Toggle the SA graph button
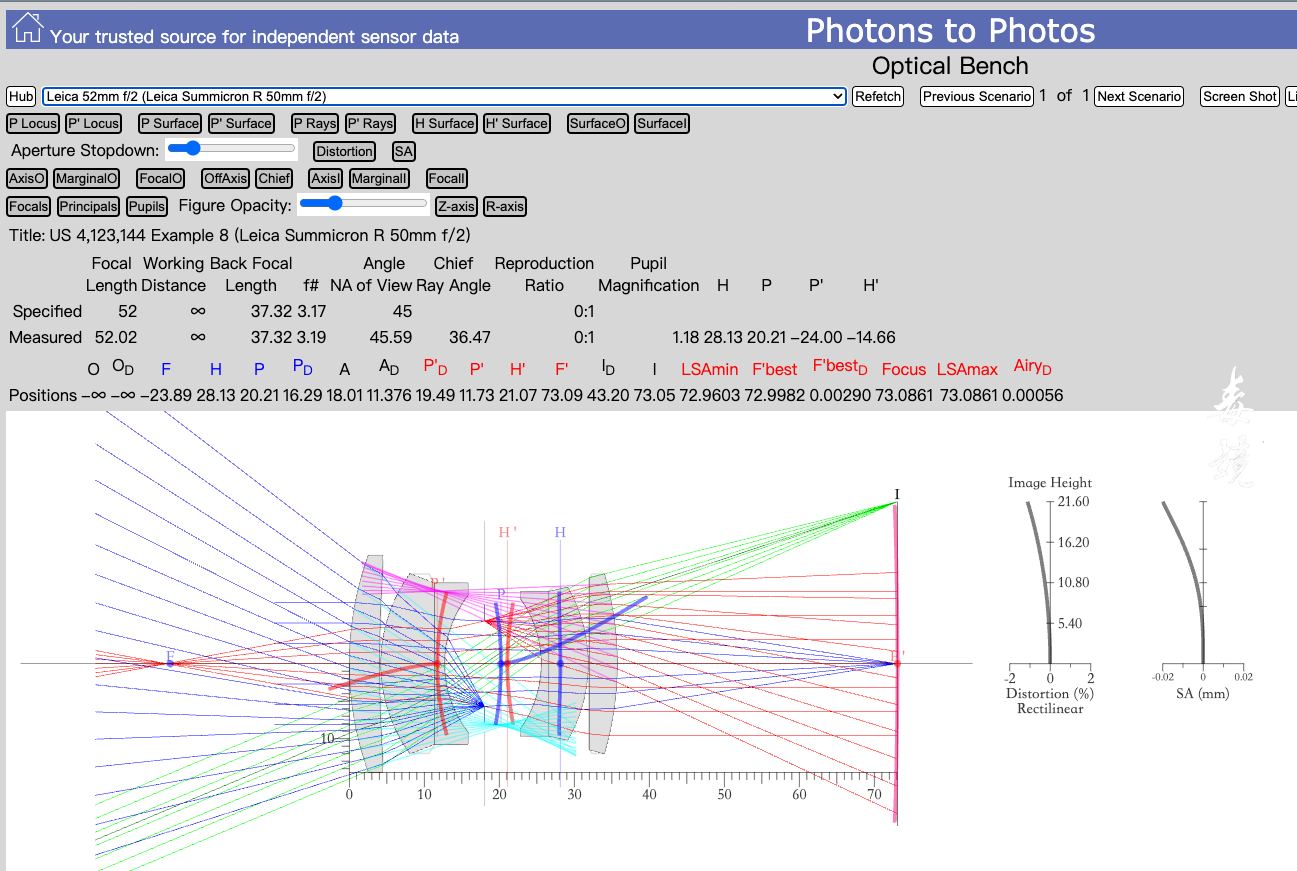 [x=403, y=152]
